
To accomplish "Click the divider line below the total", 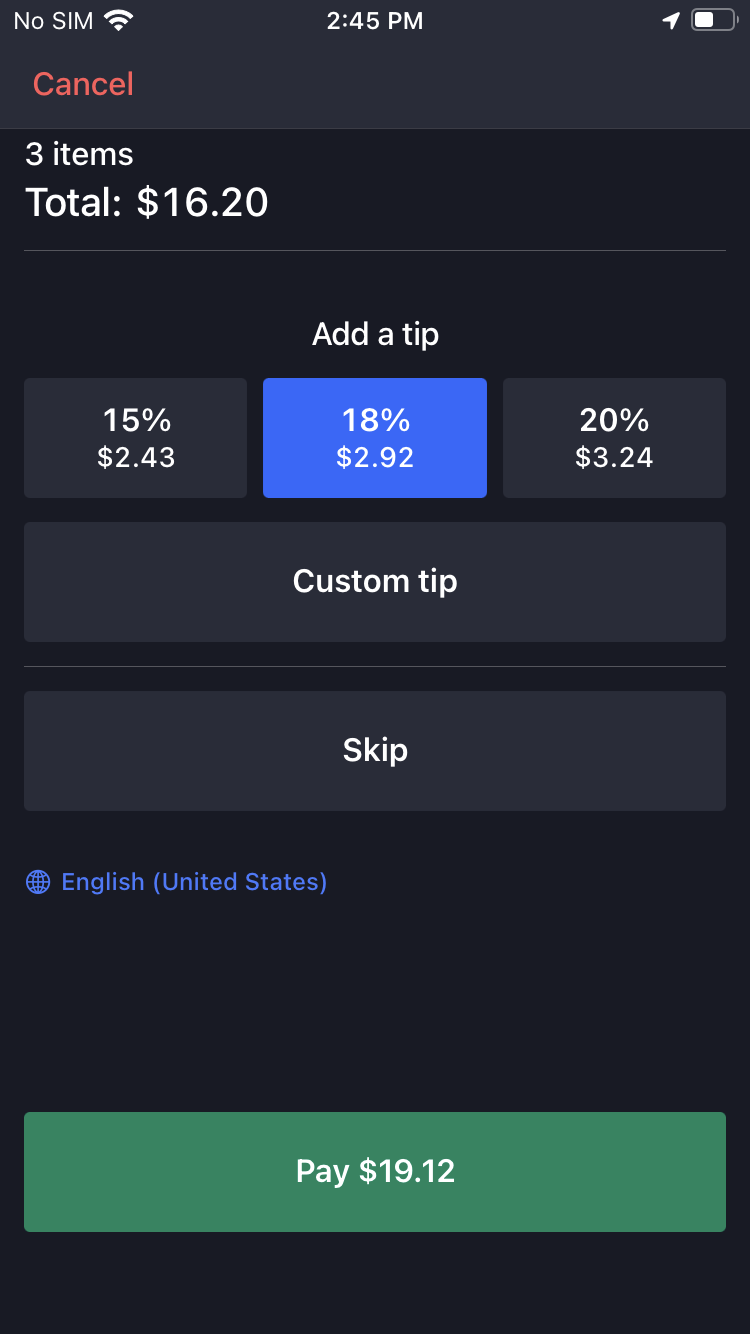I will pyautogui.click(x=375, y=250).
